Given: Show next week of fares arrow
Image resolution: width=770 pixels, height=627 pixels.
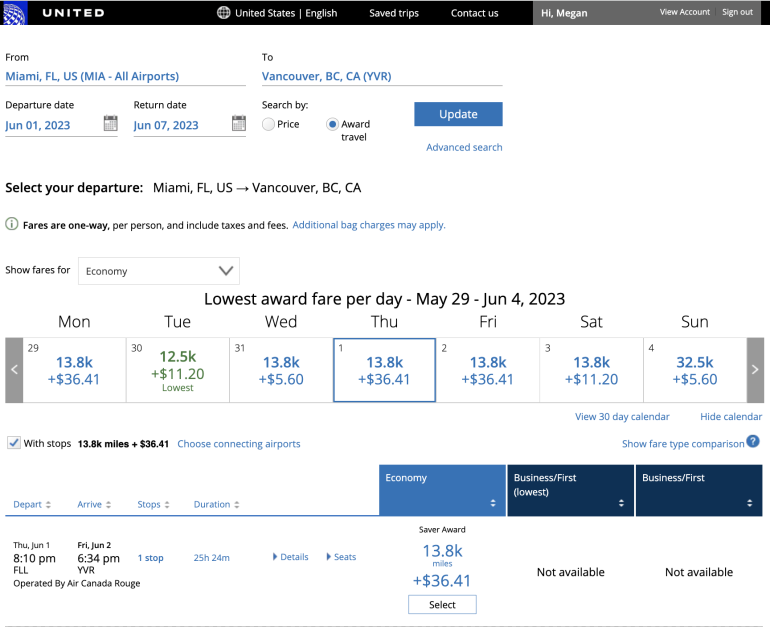Looking at the screenshot, I should [755, 369].
